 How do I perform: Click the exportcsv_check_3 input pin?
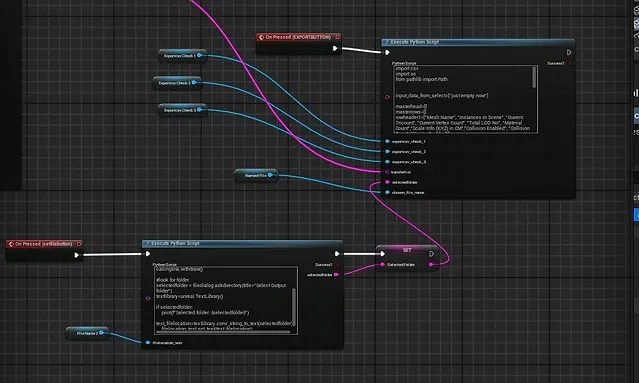(388, 162)
